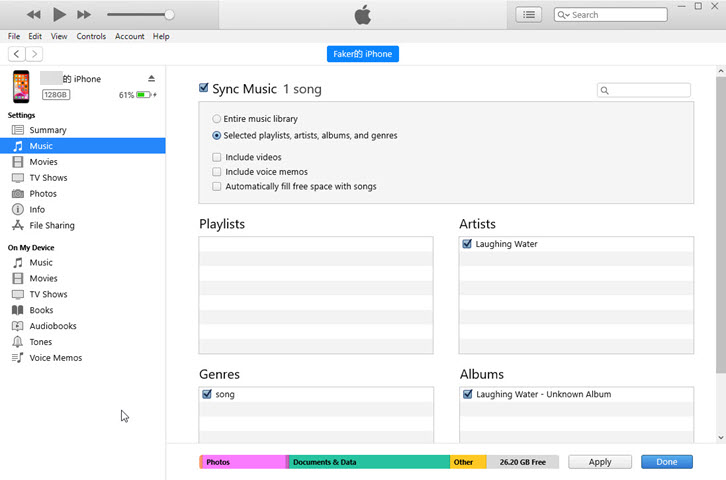Open the Account menu

pos(130,36)
